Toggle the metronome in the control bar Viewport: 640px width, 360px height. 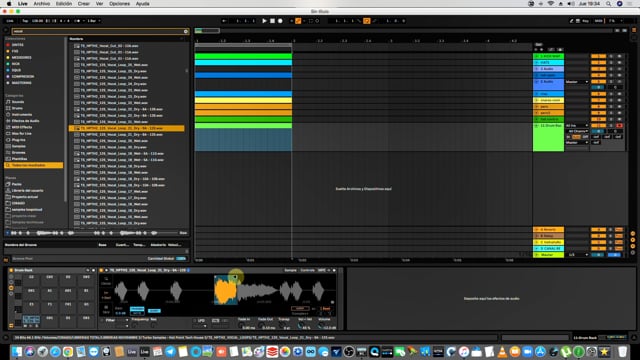(x=78, y=21)
